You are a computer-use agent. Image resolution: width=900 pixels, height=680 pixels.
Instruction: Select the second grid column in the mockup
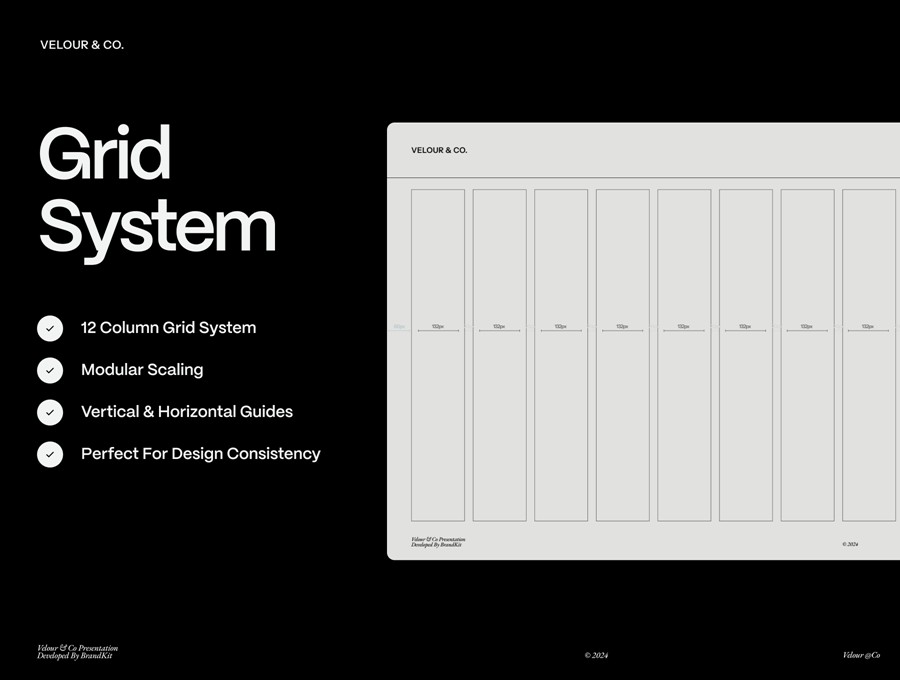point(500,420)
